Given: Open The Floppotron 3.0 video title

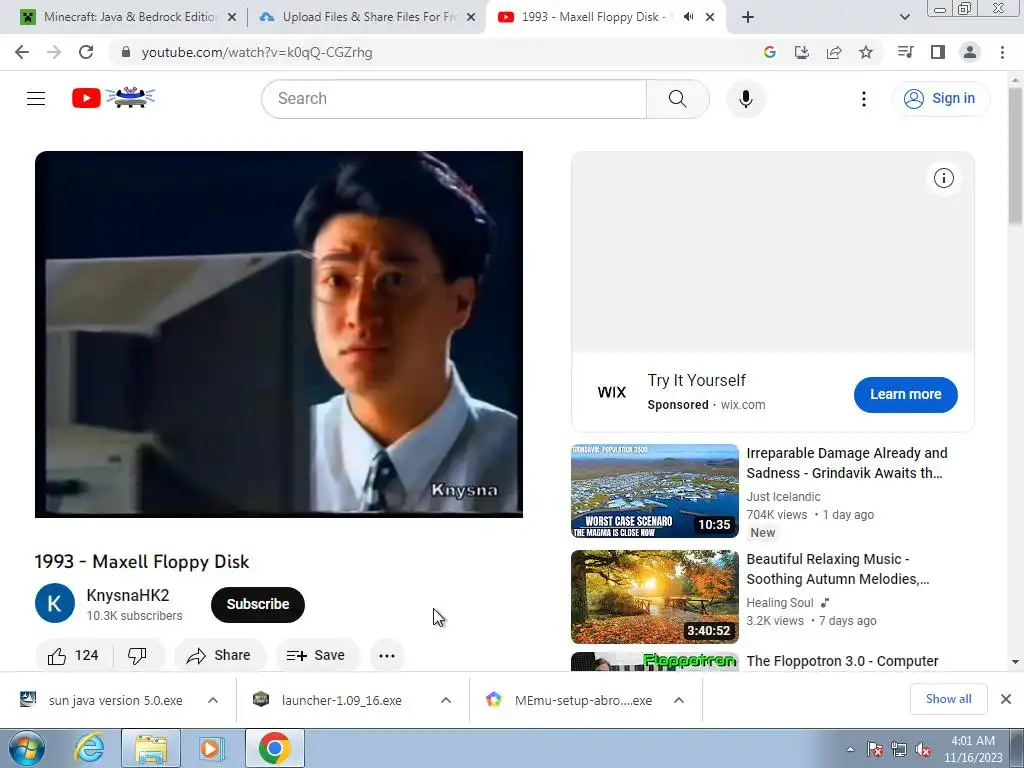Looking at the screenshot, I should [x=842, y=661].
